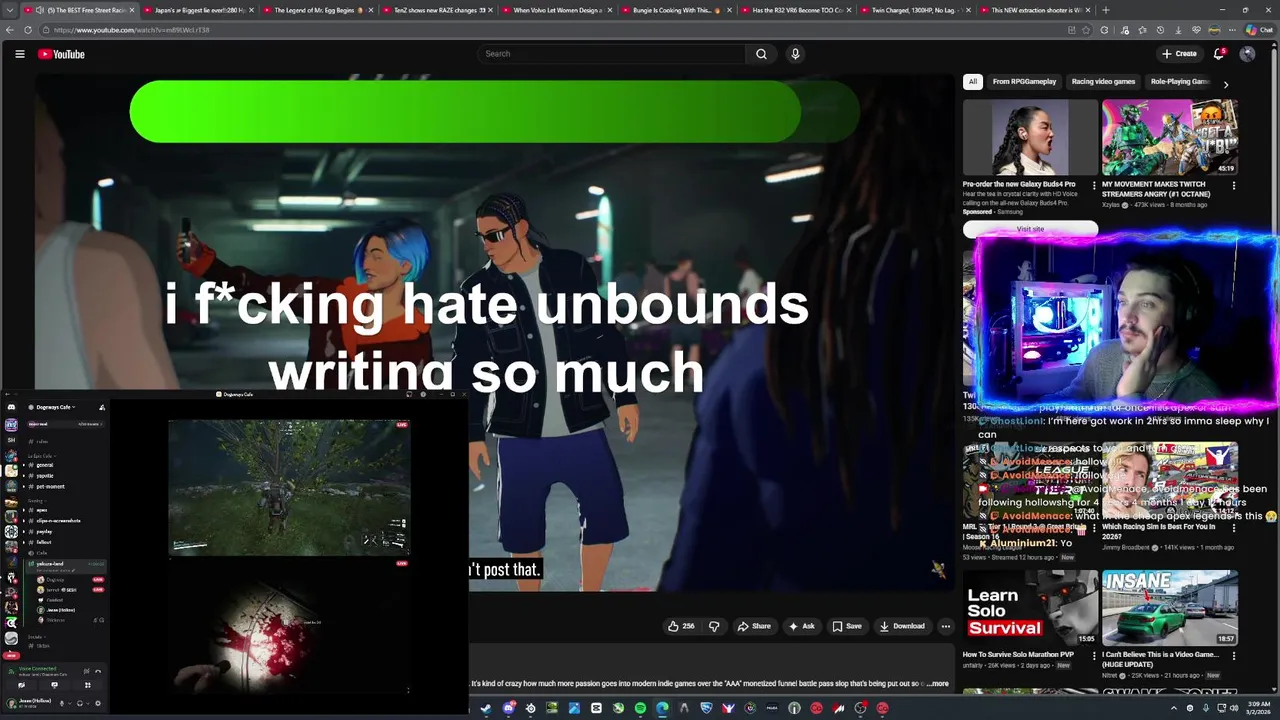1280x720 pixels.
Task: Expand Dogeways Cafe server dropdown
Action: click(55, 407)
